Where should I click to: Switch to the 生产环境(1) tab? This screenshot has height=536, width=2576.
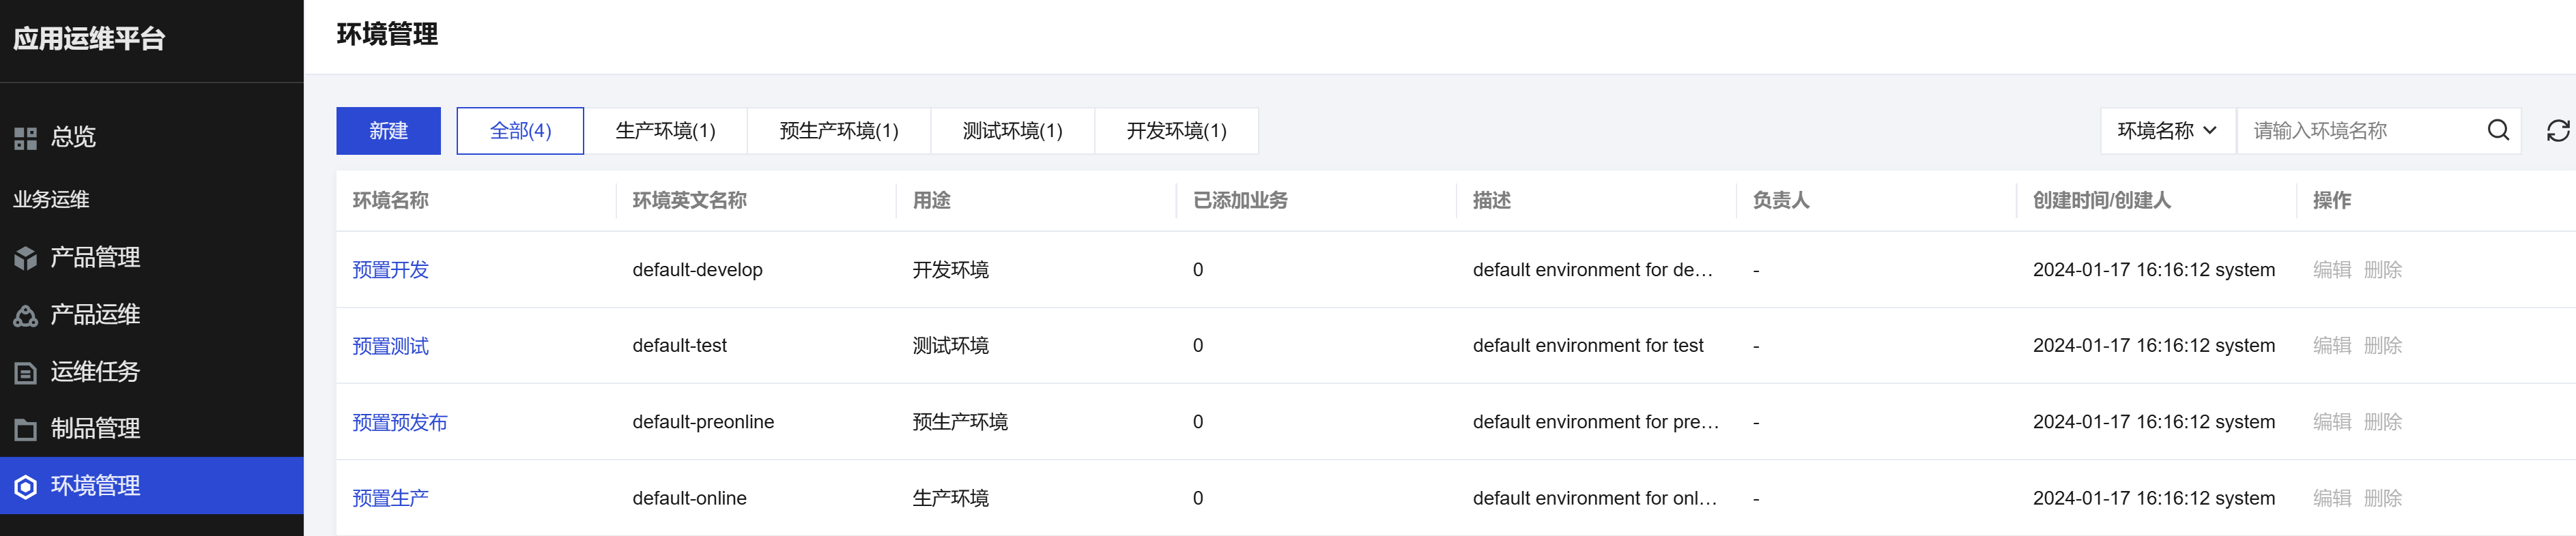[x=665, y=131]
